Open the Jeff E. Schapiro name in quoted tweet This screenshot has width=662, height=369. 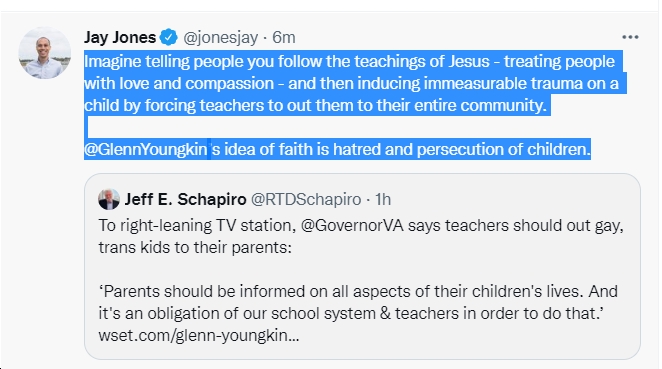pos(185,199)
